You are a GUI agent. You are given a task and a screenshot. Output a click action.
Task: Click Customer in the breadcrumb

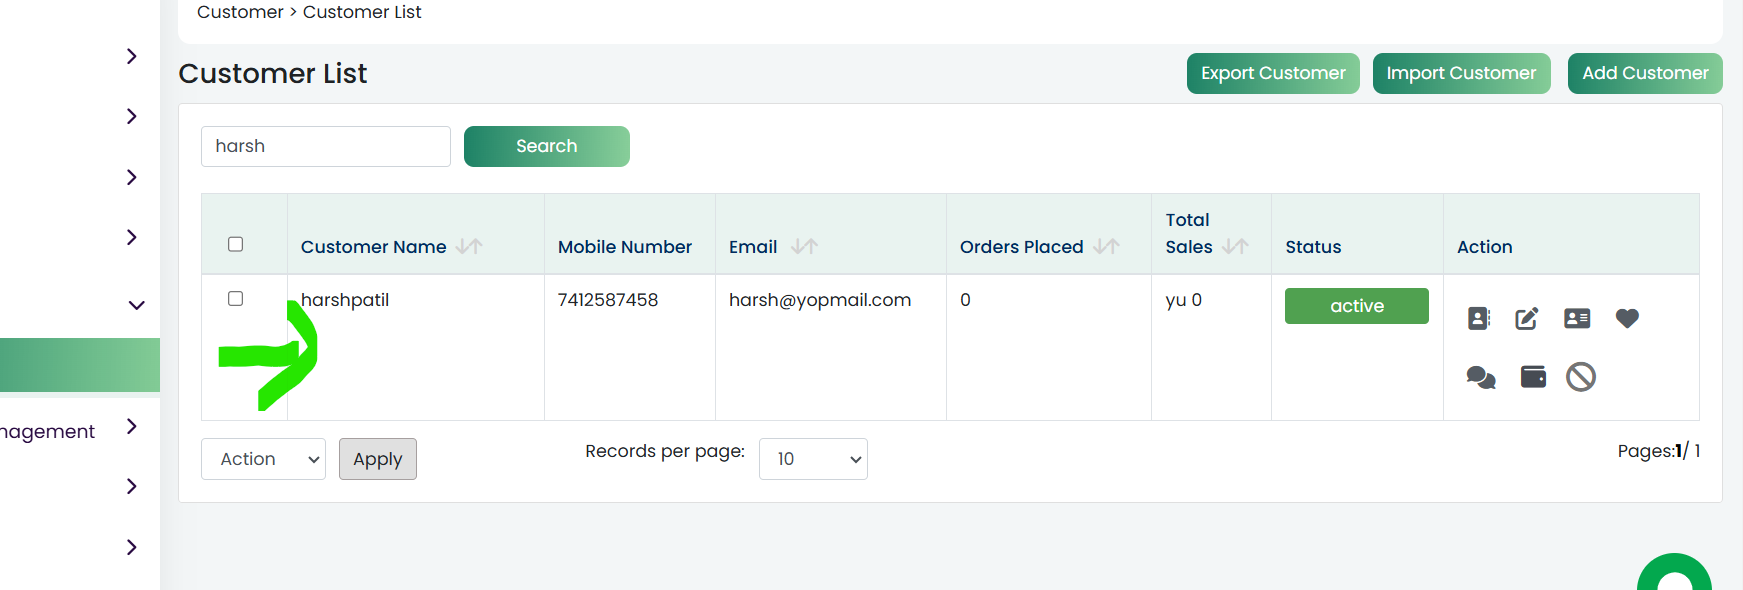[240, 12]
